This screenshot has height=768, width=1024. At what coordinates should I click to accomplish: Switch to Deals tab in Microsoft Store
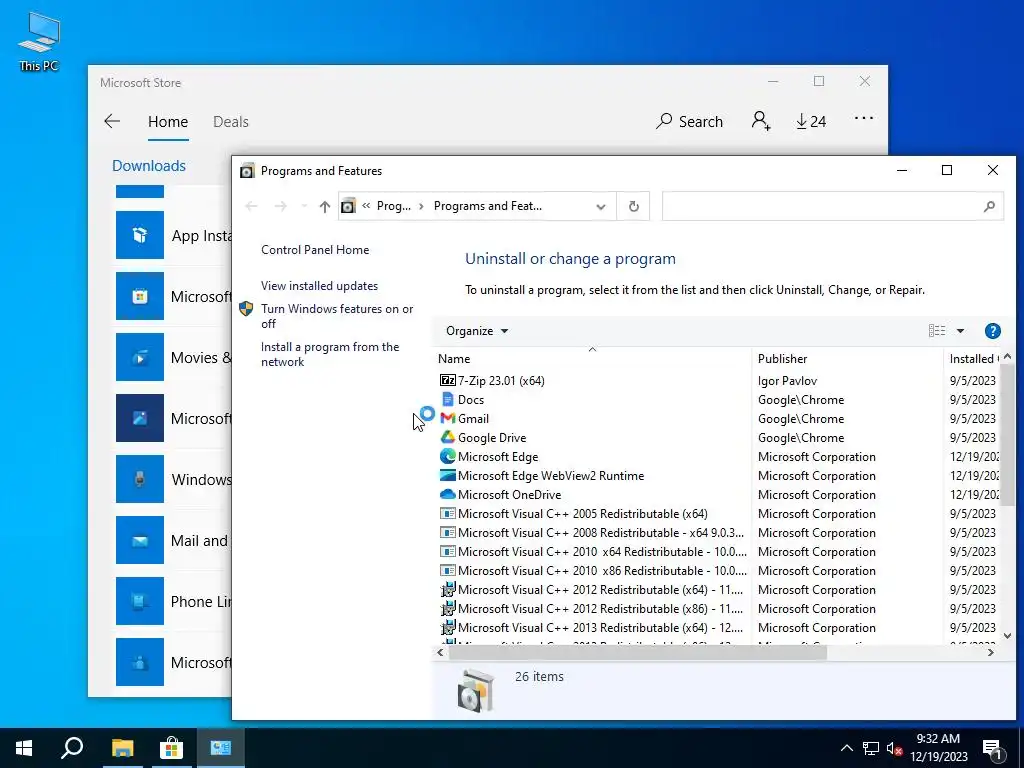(x=231, y=121)
